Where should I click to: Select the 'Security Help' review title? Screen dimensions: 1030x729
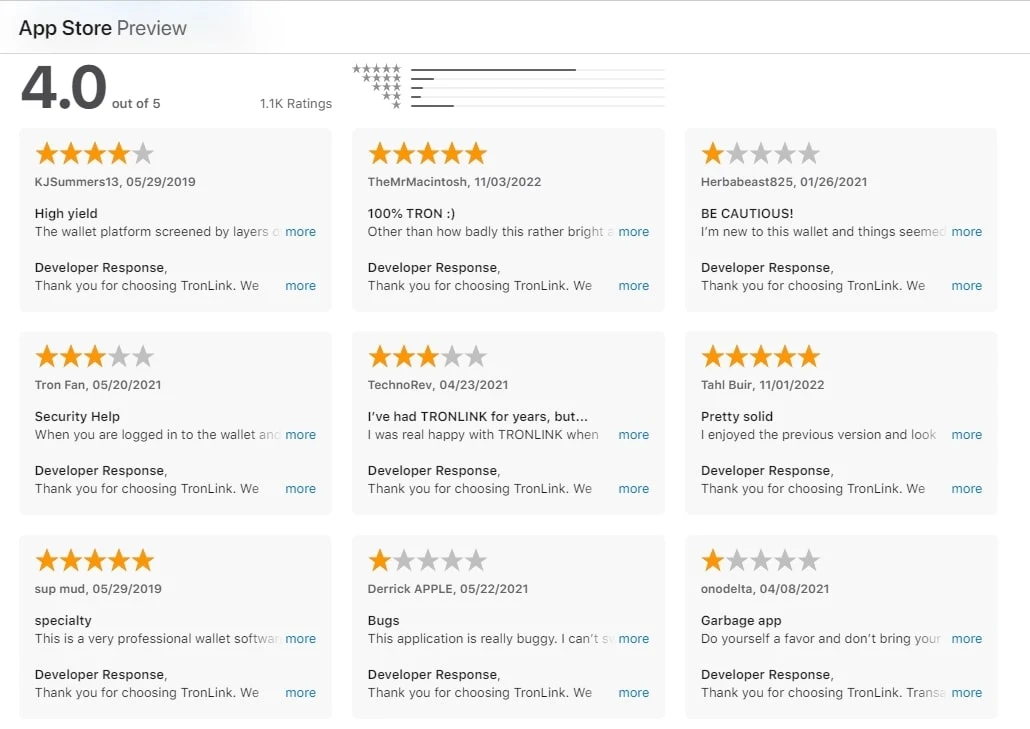pyautogui.click(x=77, y=416)
